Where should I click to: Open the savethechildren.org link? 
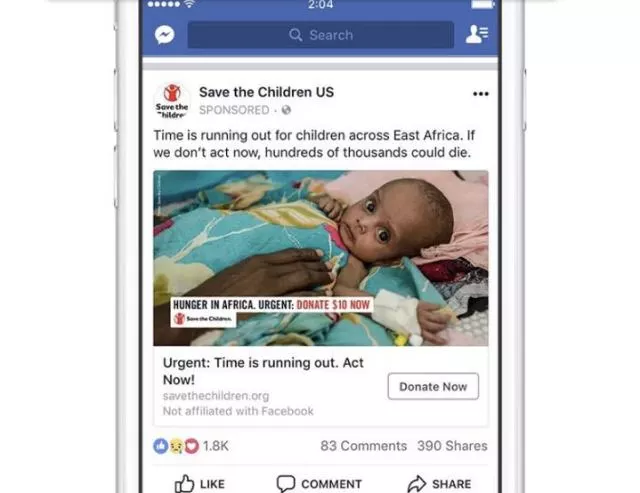(x=216, y=396)
